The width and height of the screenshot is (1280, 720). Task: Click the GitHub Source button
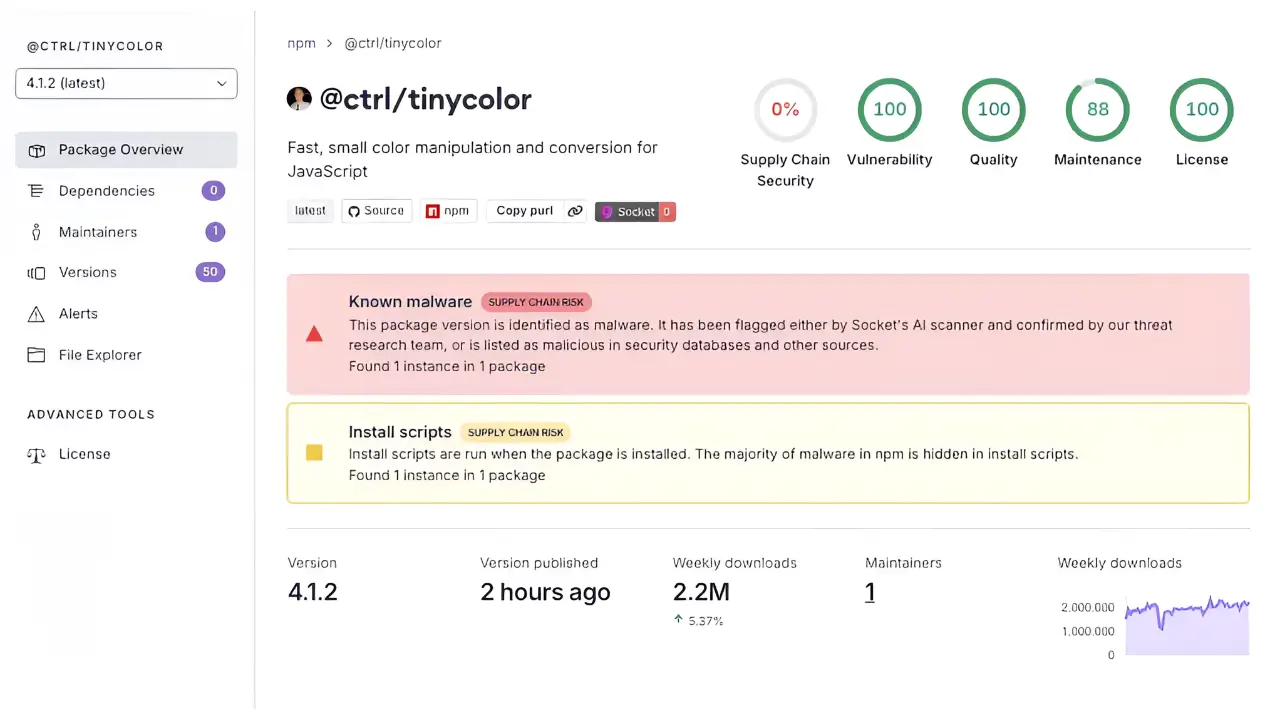point(377,211)
